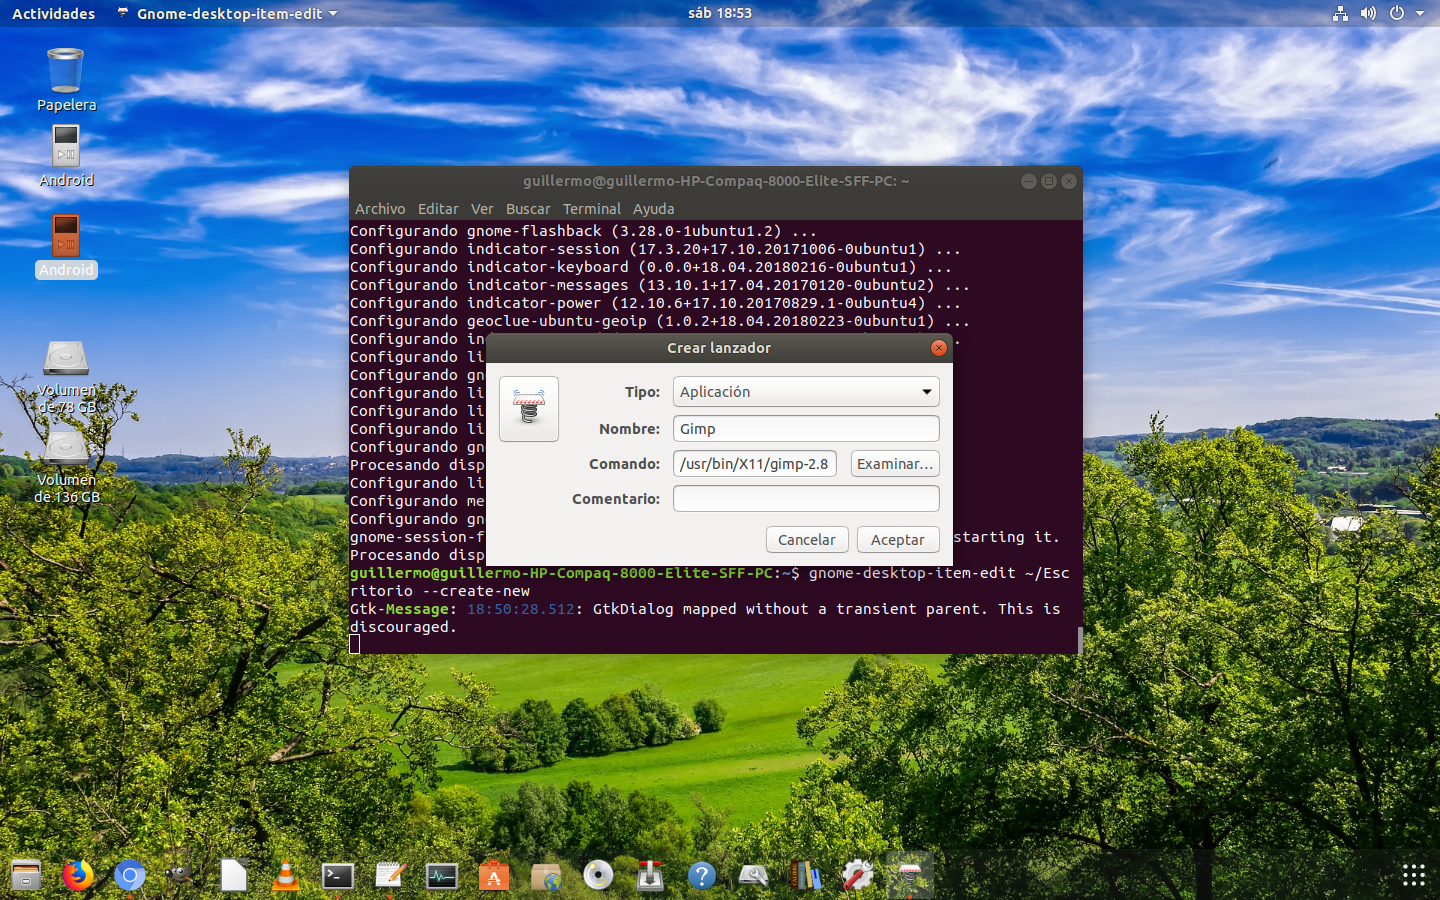The width and height of the screenshot is (1440, 900).
Task: Click the Aceptar button
Action: click(897, 539)
